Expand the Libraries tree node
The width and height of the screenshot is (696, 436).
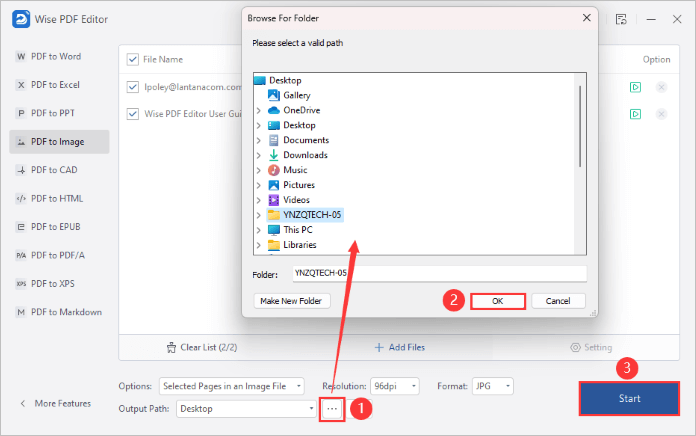pos(259,245)
